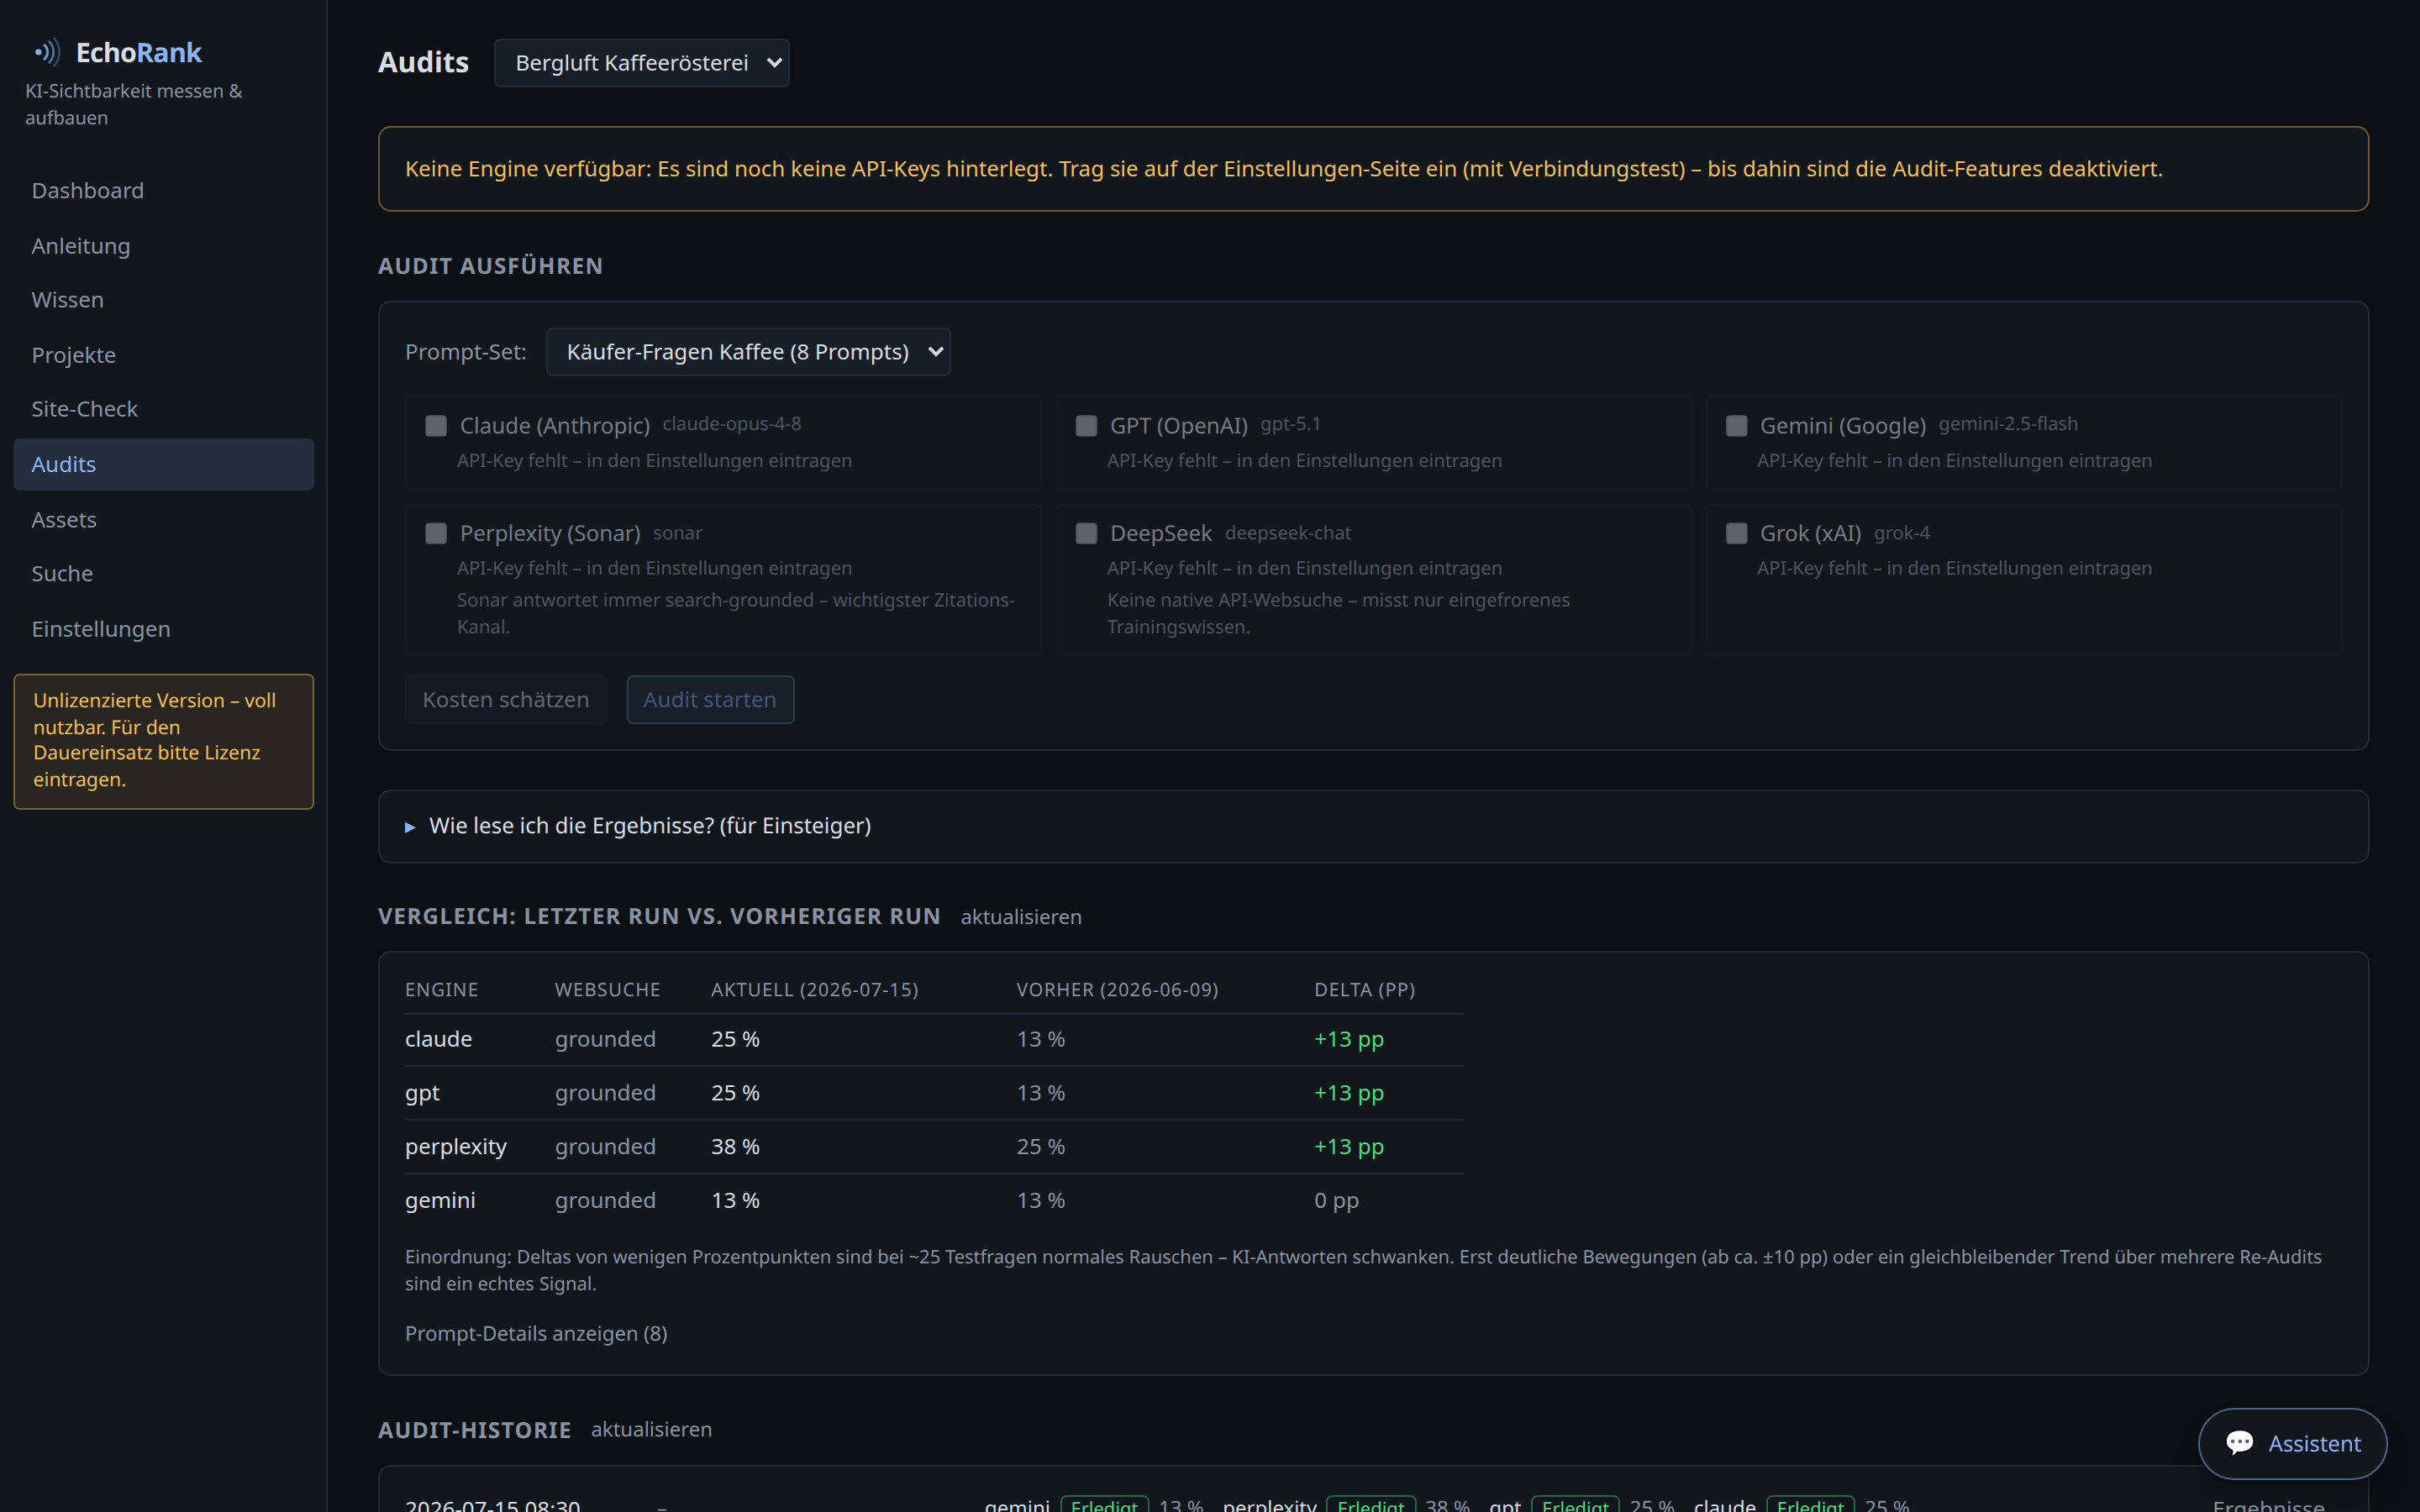Viewport: 2420px width, 1512px height.
Task: Click the gpt-5.1 model label
Action: (1290, 424)
